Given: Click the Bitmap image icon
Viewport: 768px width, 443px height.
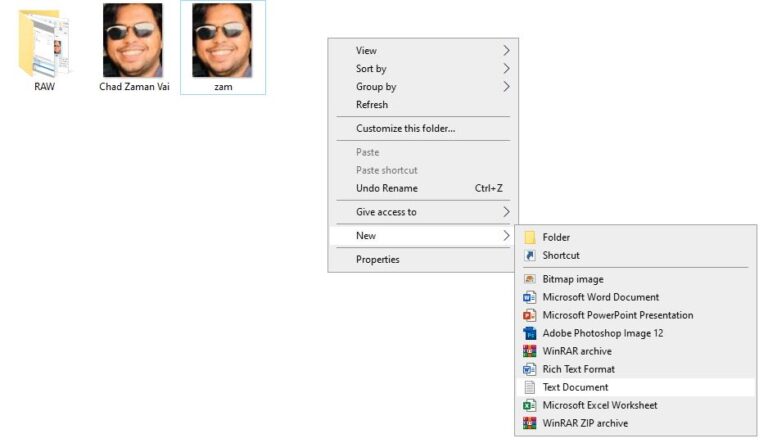Looking at the screenshot, I should click(x=529, y=279).
